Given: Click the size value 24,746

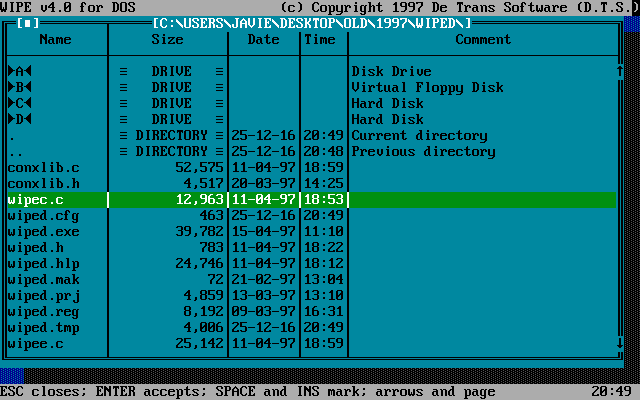Looking at the screenshot, I should click(x=200, y=263).
